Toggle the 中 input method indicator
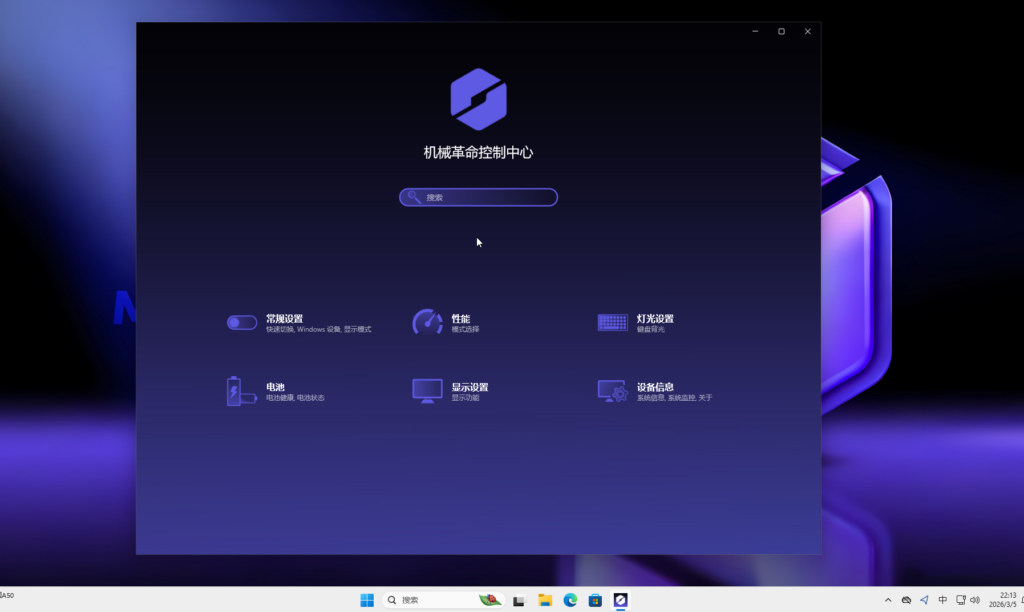This screenshot has height=612, width=1024. click(942, 600)
